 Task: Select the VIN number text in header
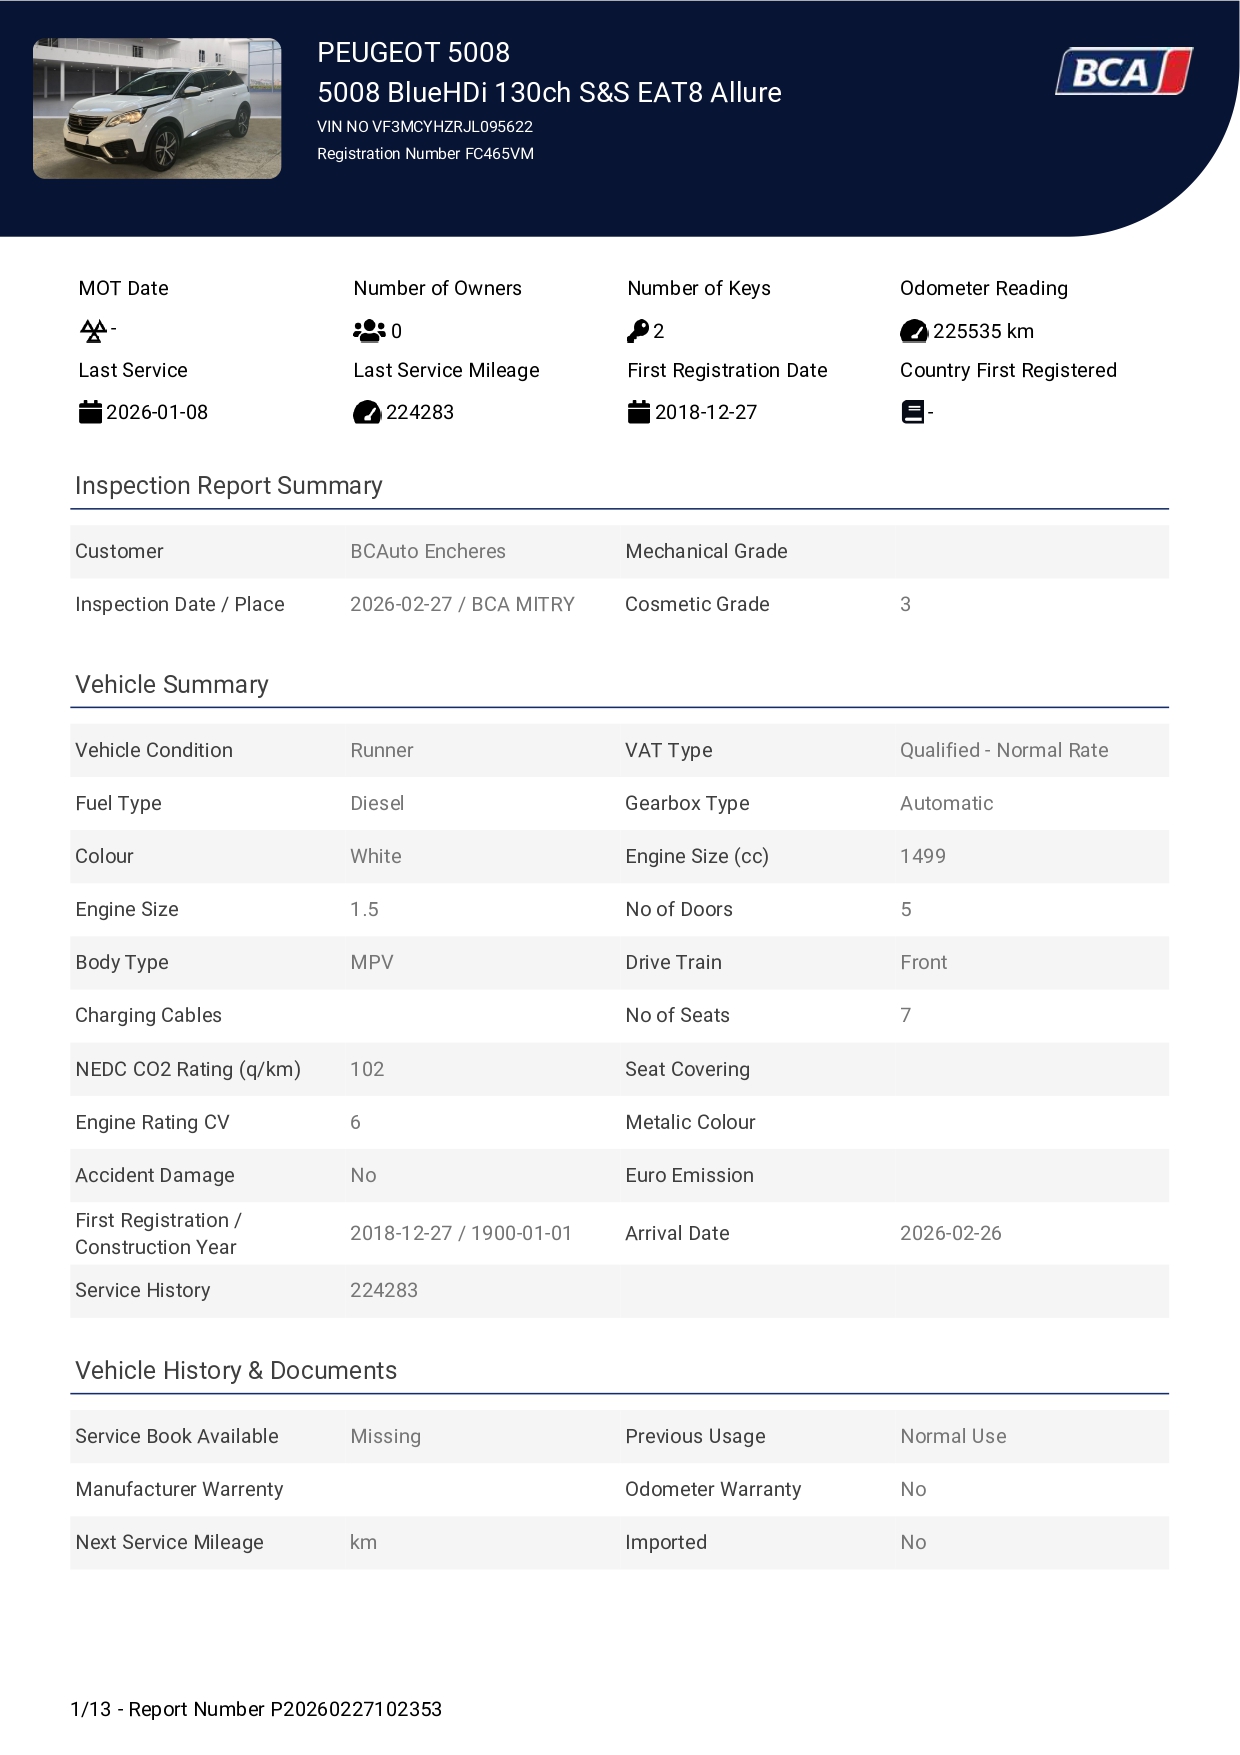pos(425,127)
